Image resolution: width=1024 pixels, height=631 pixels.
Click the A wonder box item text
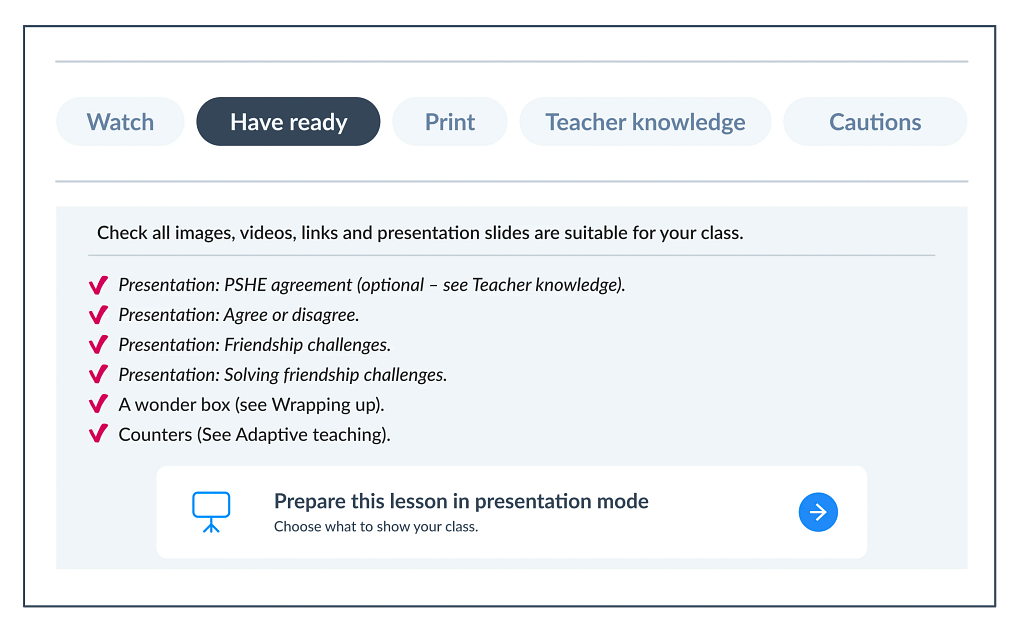(251, 405)
